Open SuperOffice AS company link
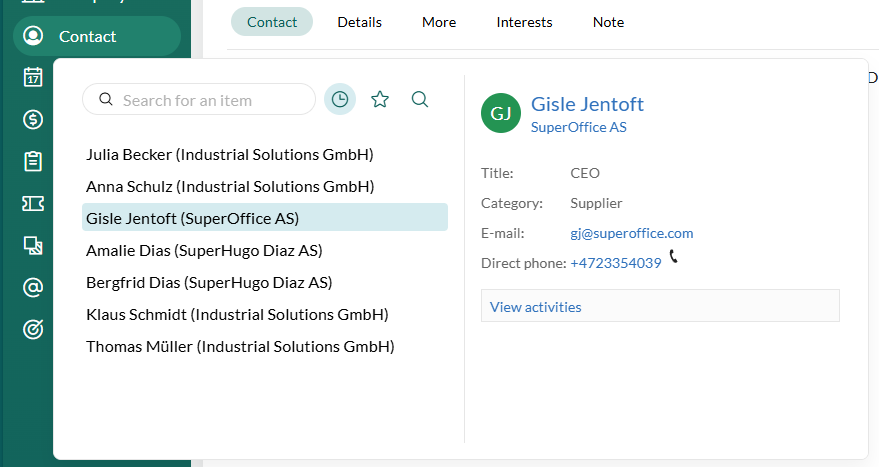The width and height of the screenshot is (879, 467). (x=579, y=127)
